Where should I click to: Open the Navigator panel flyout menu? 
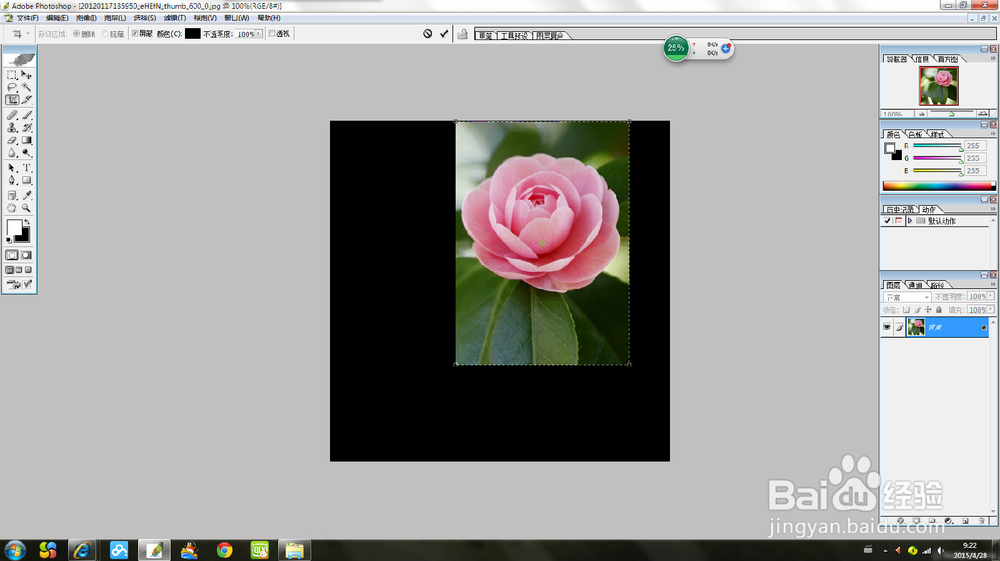[992, 59]
